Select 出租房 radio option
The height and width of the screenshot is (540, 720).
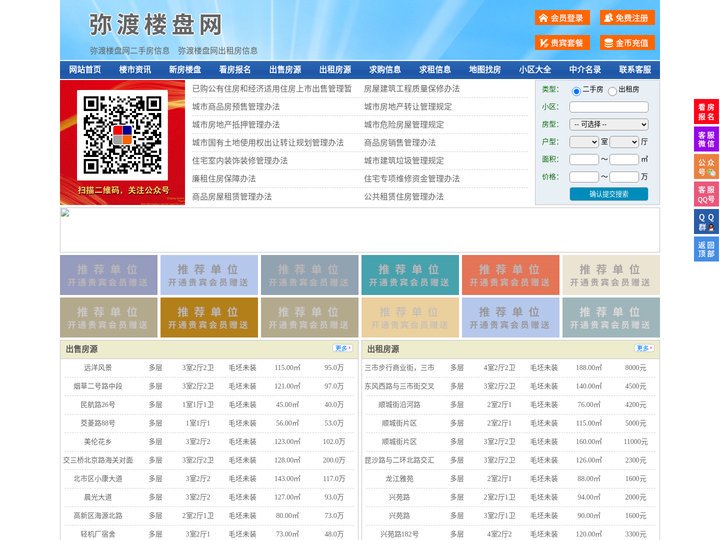pyautogui.click(x=612, y=91)
